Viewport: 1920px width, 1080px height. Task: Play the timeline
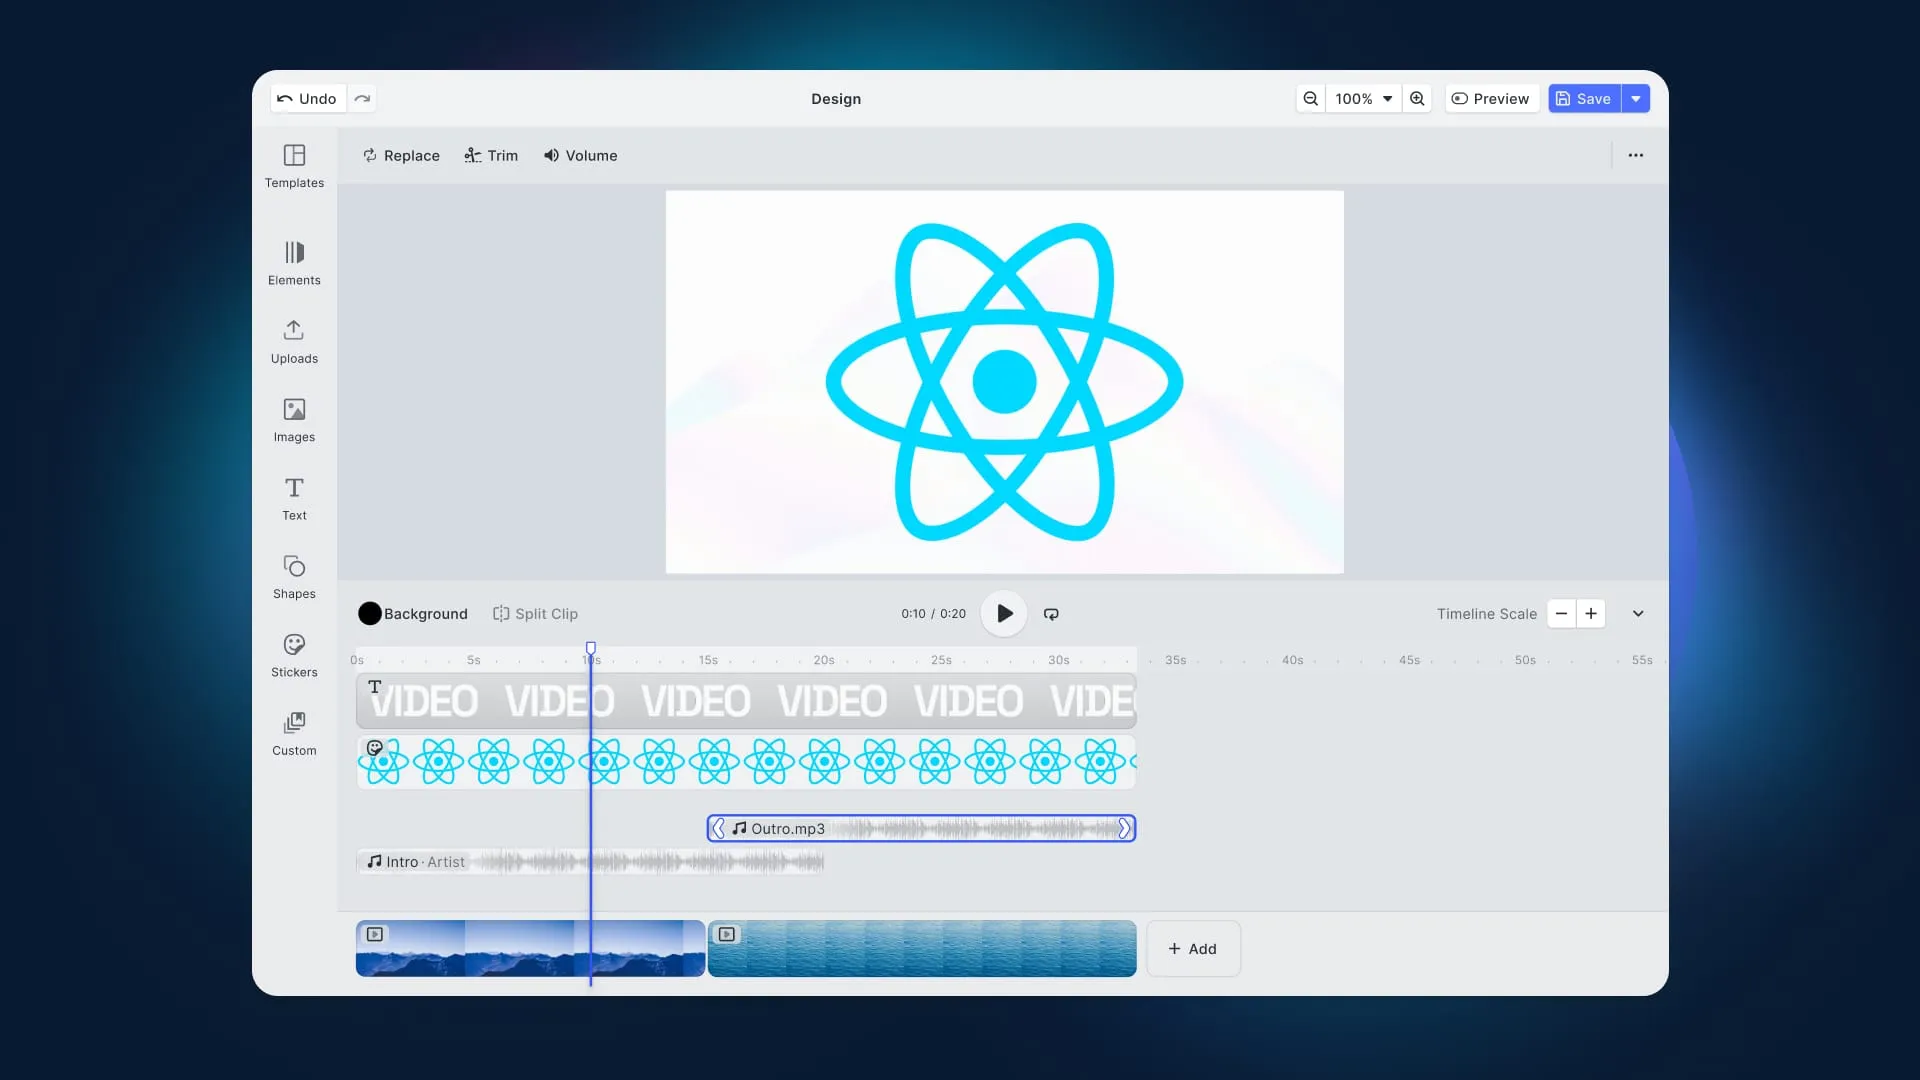[x=1004, y=614]
